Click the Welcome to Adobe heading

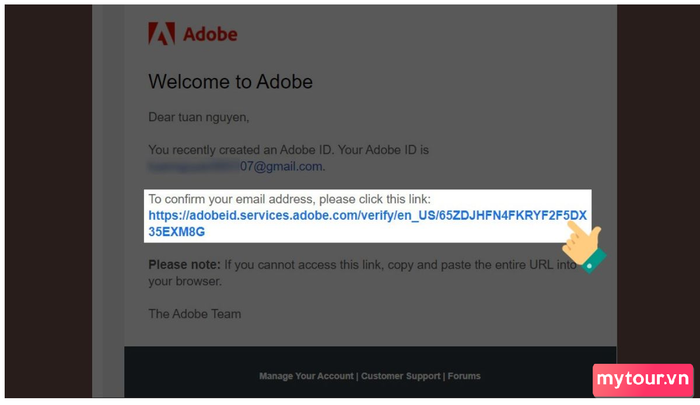pyautogui.click(x=230, y=82)
